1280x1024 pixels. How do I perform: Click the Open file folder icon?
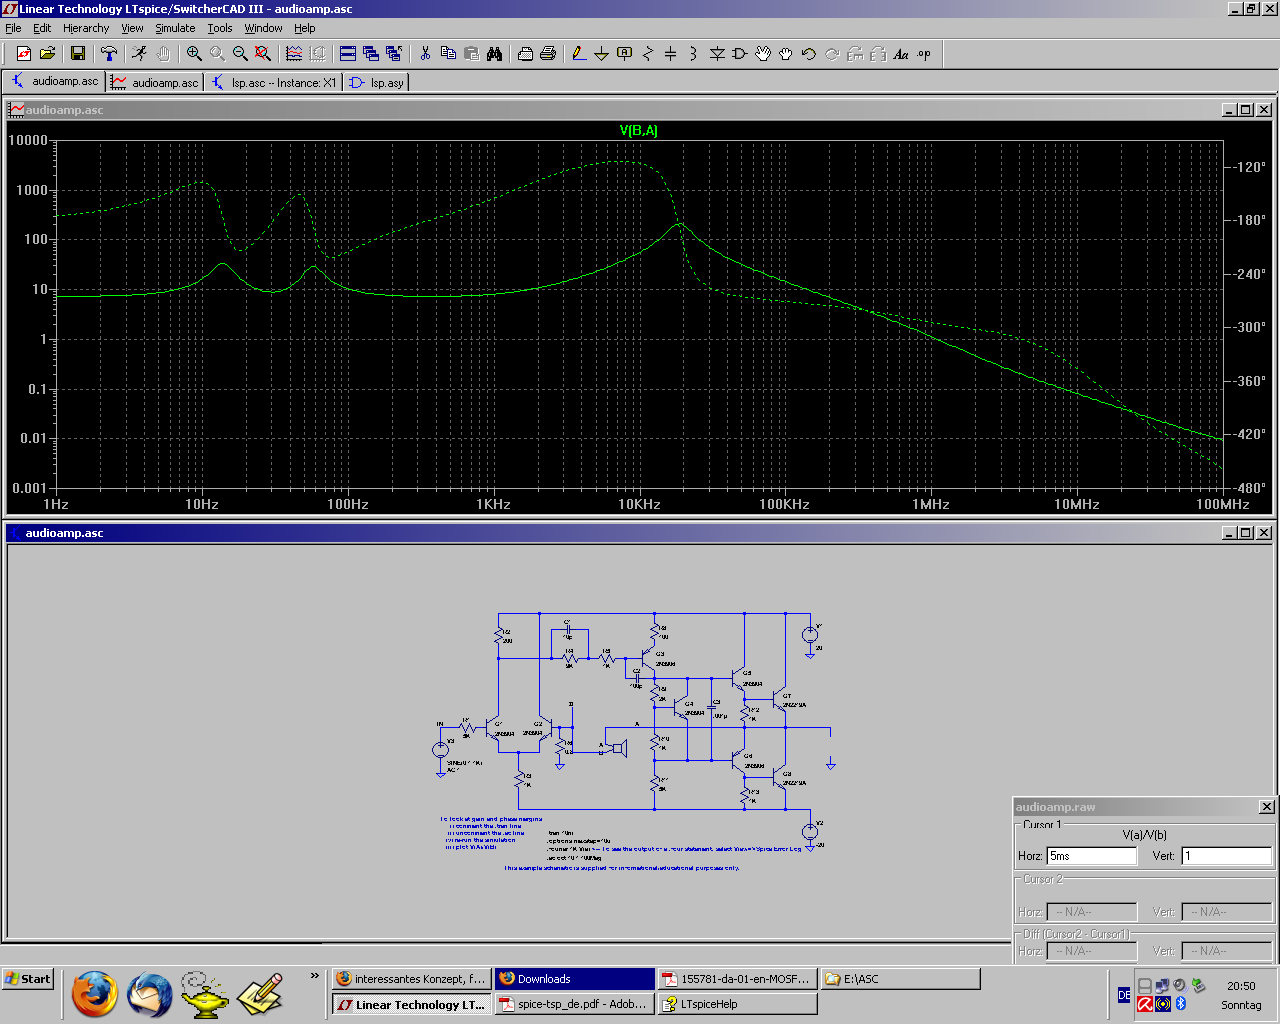tap(47, 54)
